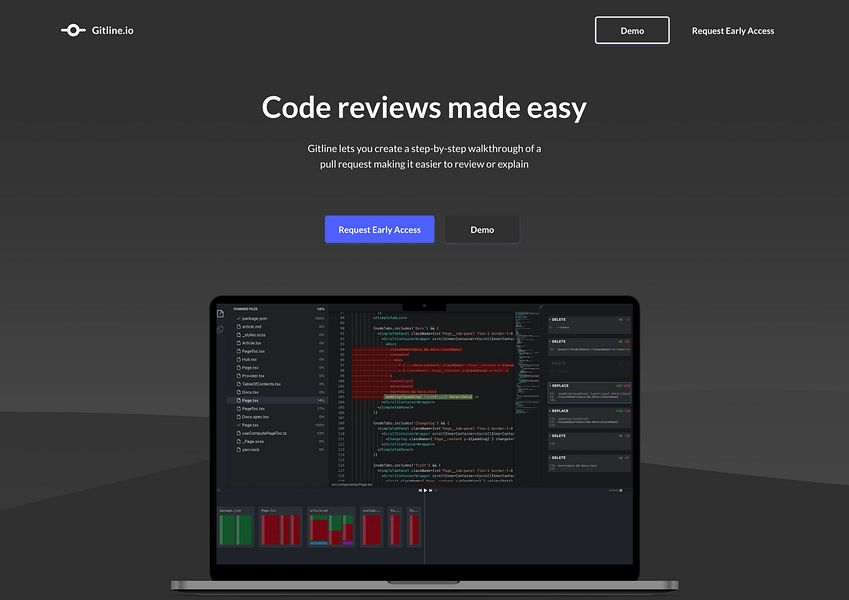849x600 pixels.
Task: Click the Code reviews made easy headline
Action: point(424,107)
